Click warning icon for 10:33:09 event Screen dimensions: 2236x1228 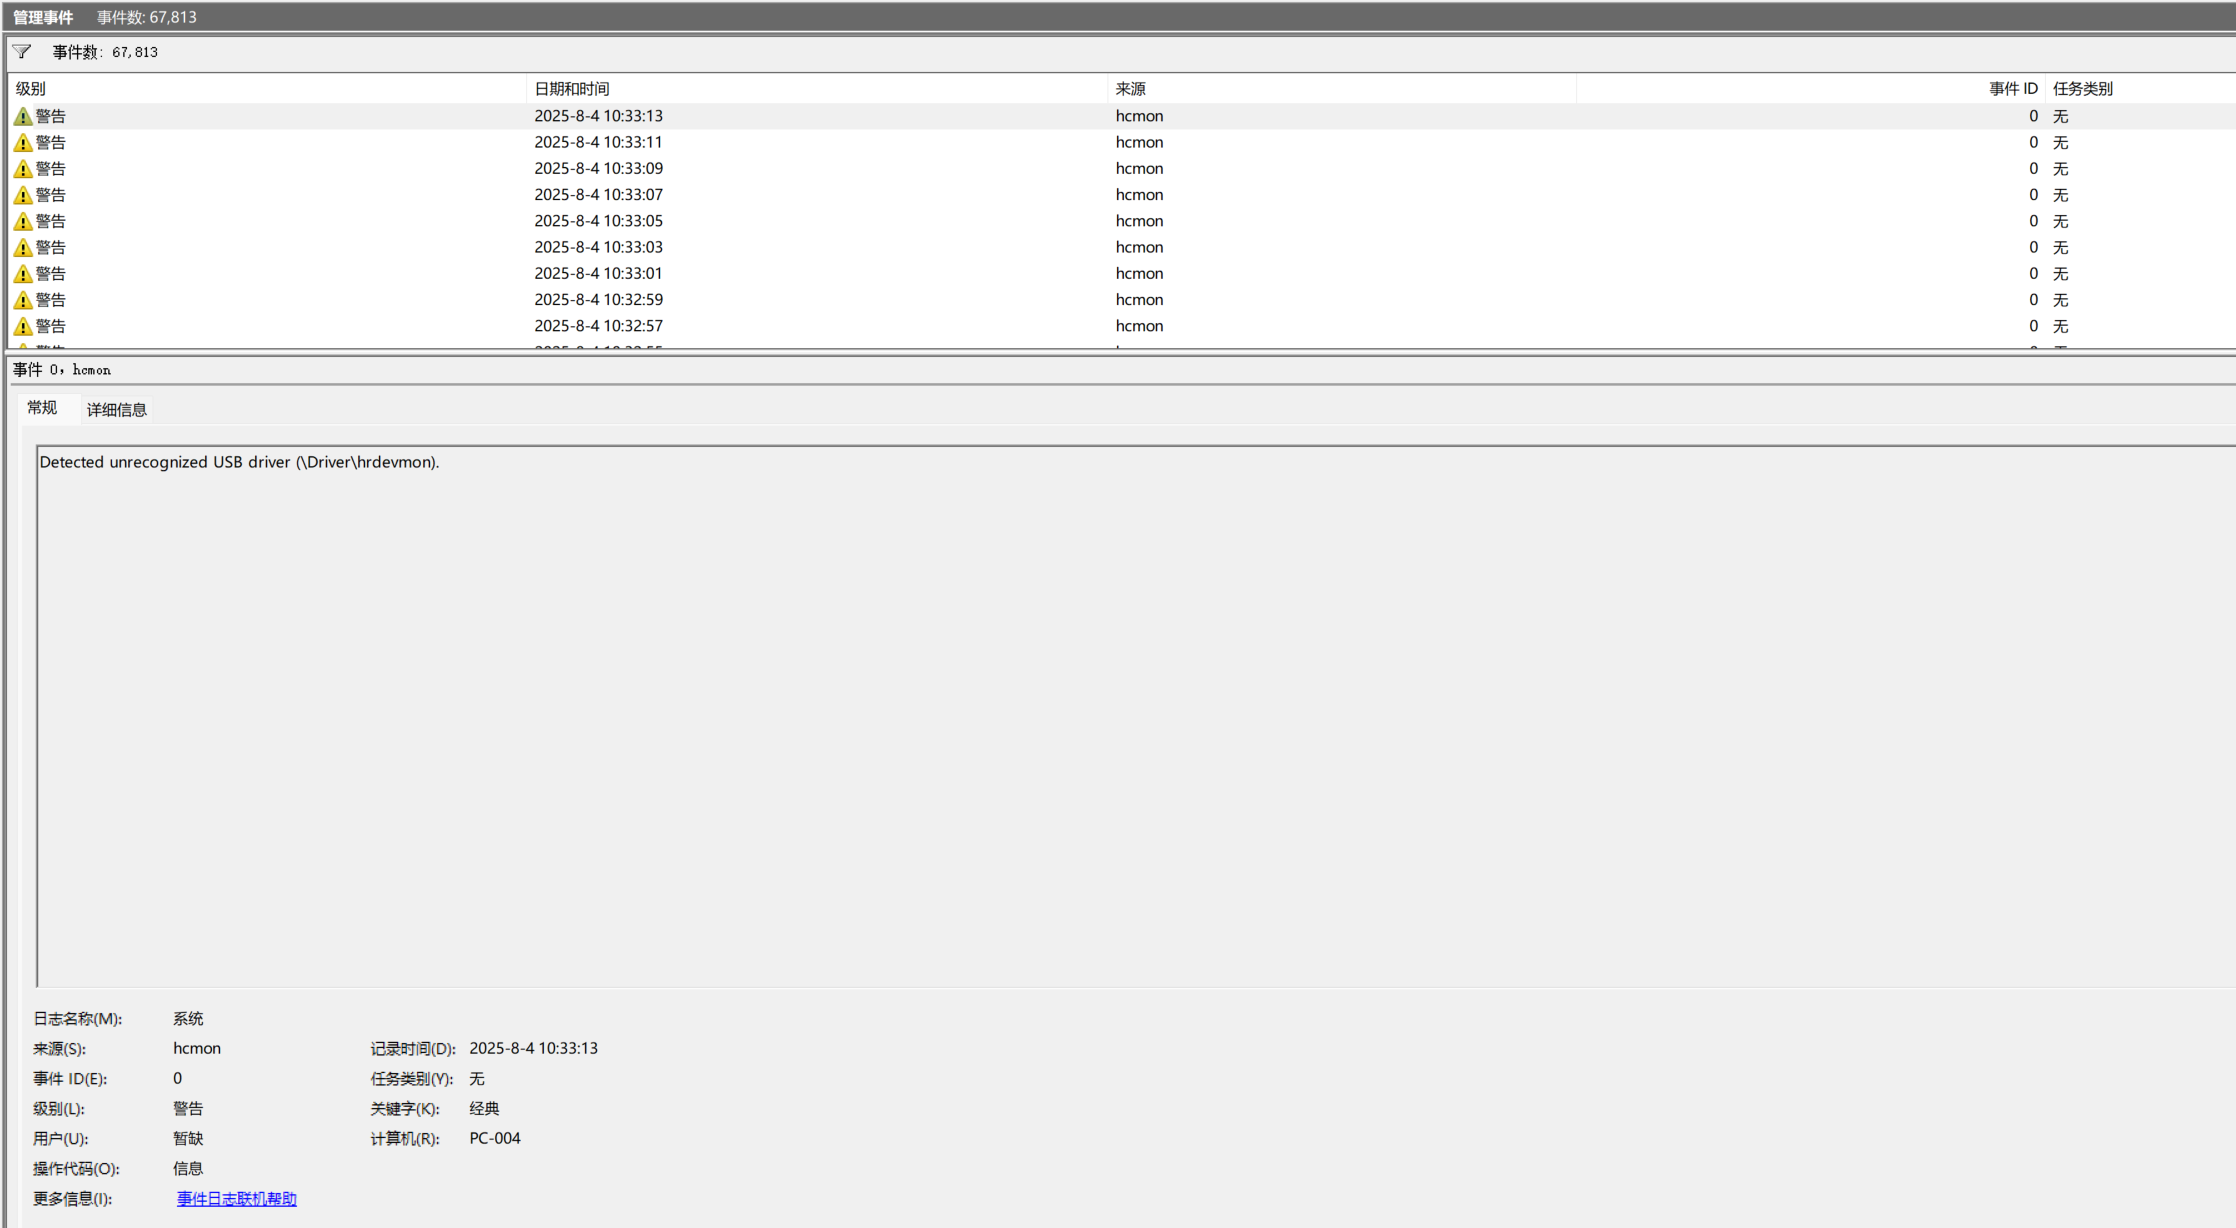23,169
